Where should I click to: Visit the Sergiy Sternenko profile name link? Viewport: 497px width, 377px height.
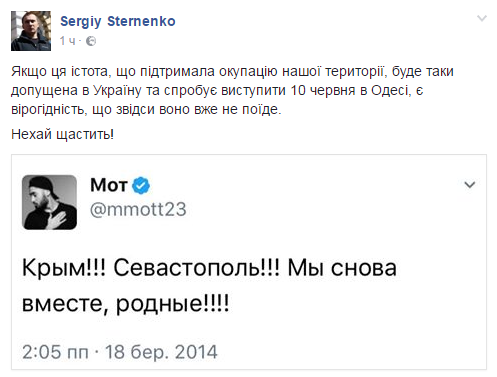(x=118, y=22)
